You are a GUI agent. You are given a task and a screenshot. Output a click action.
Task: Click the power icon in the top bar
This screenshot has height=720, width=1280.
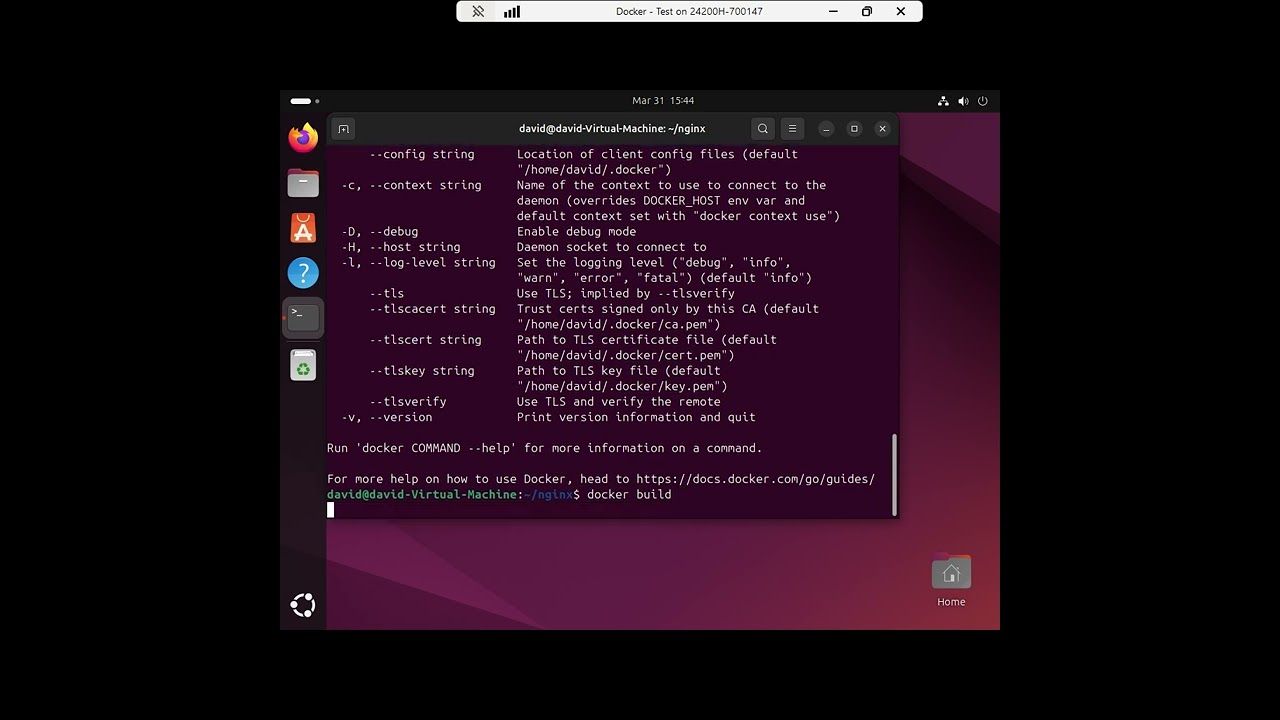[x=983, y=101]
